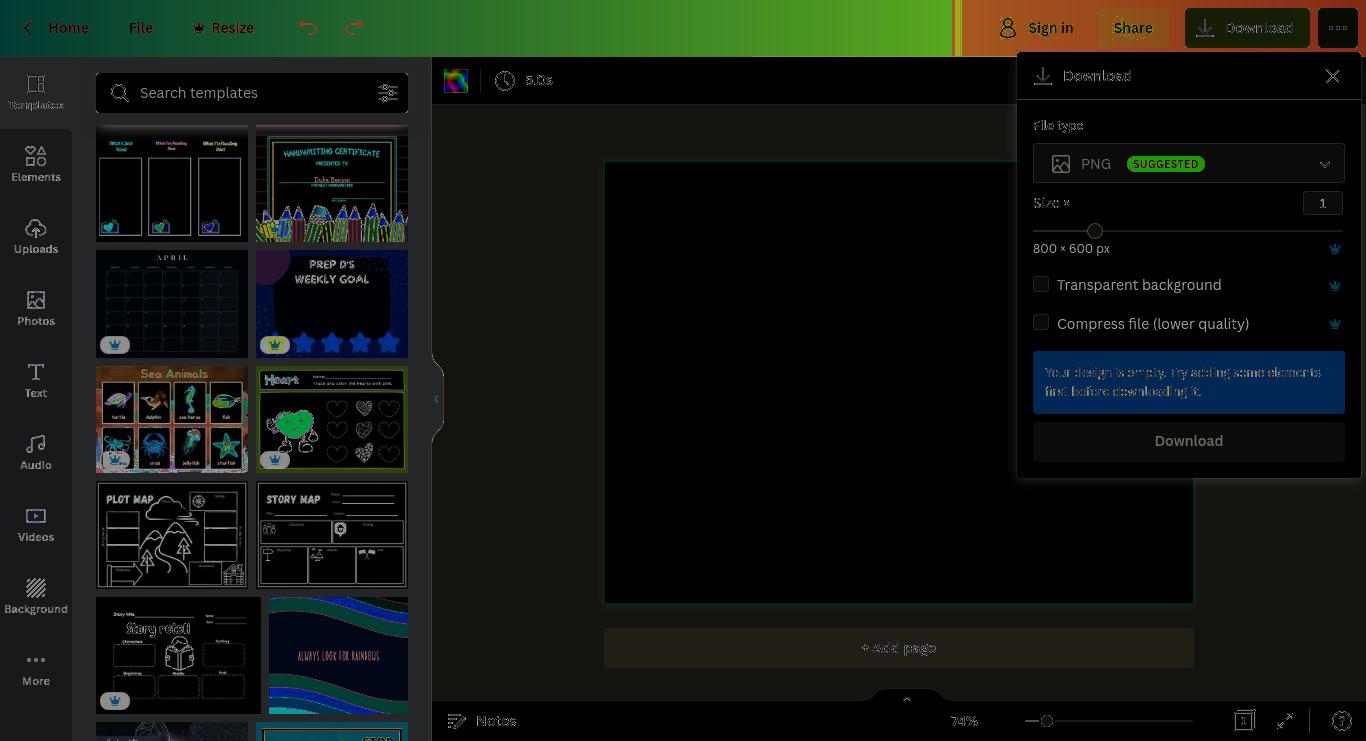Click Add page below the canvas
1366x741 pixels.
[899, 648]
